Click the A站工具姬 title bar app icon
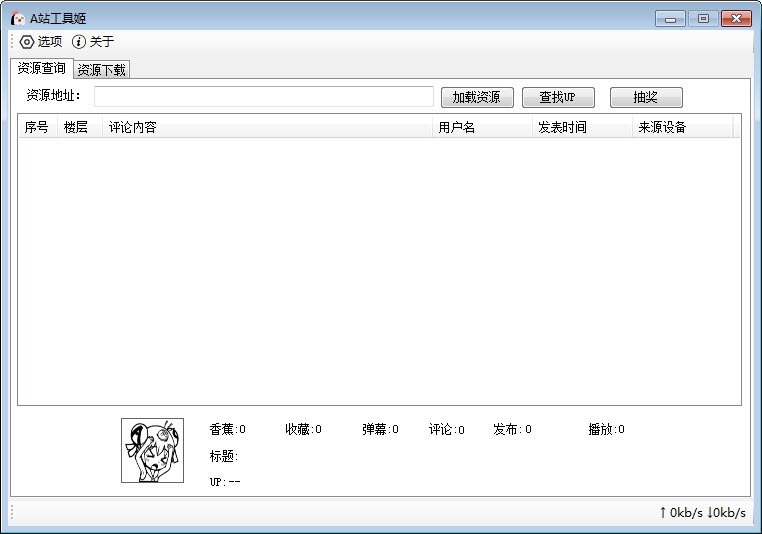 point(17,18)
